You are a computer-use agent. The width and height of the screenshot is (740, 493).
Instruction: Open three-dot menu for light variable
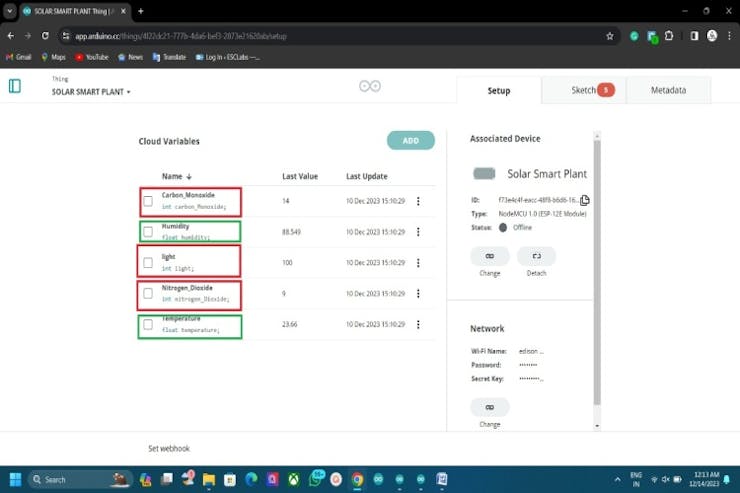click(418, 263)
